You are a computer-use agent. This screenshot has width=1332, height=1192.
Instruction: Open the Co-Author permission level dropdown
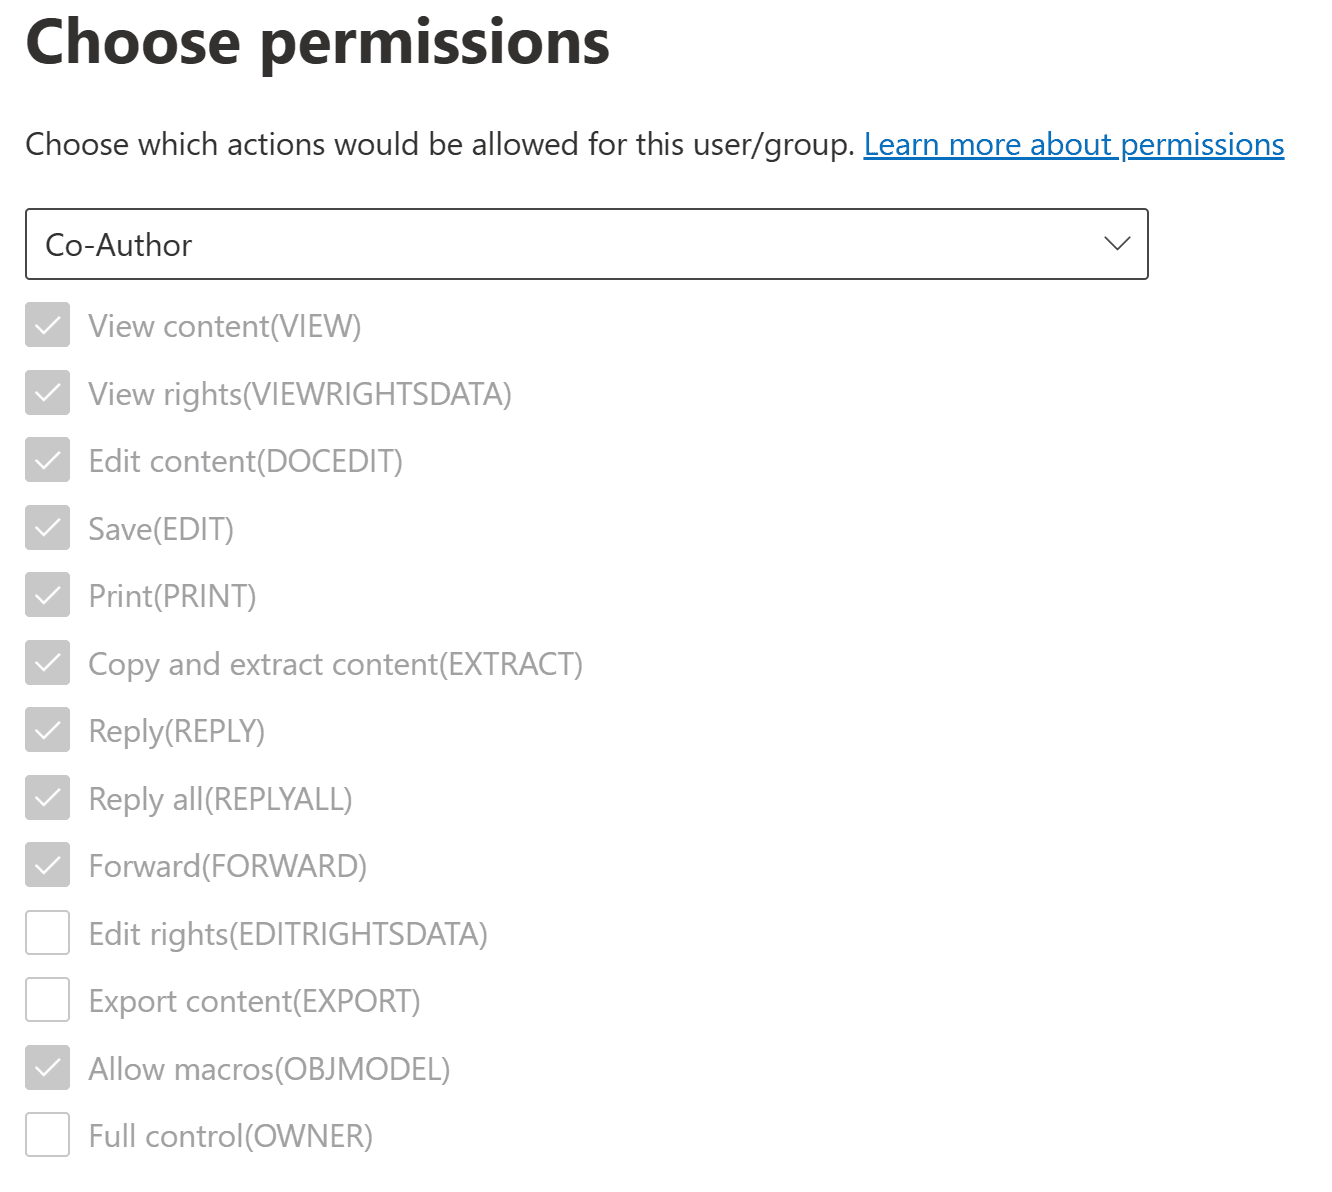point(587,244)
